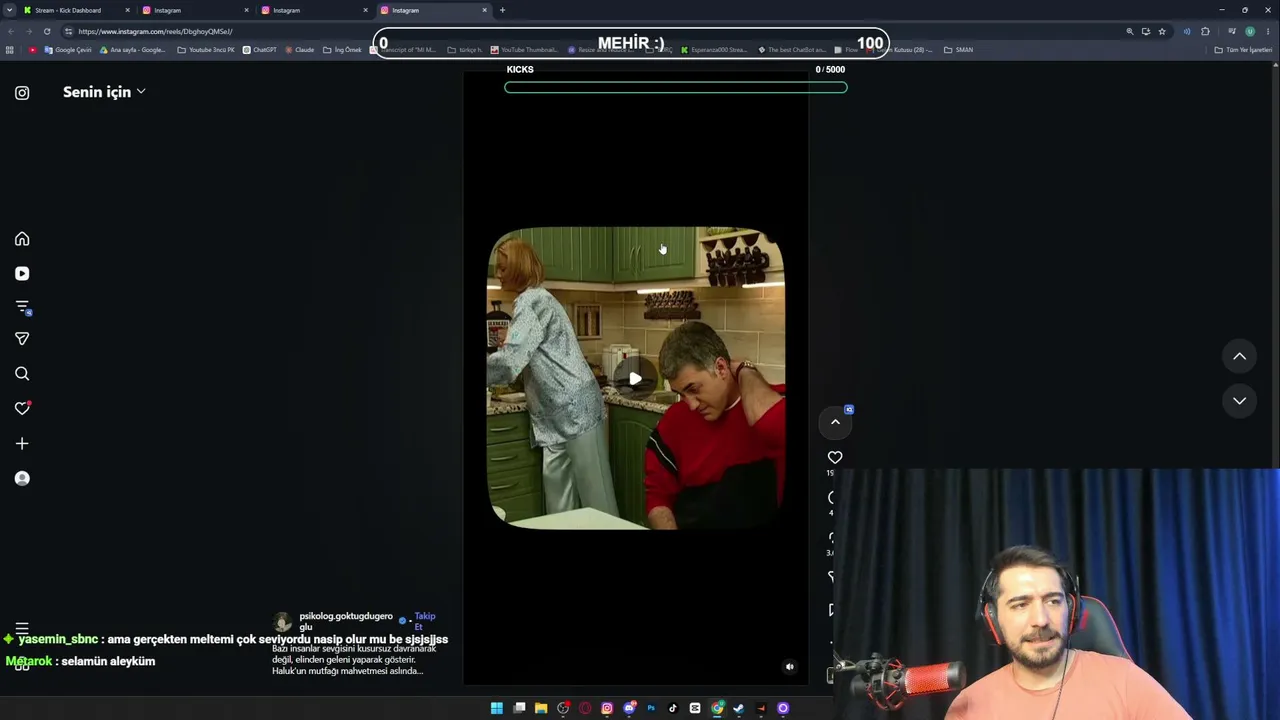Switch to the second Instagram browser tab
Viewport: 1280px width, 720px height.
pyautogui.click(x=314, y=10)
